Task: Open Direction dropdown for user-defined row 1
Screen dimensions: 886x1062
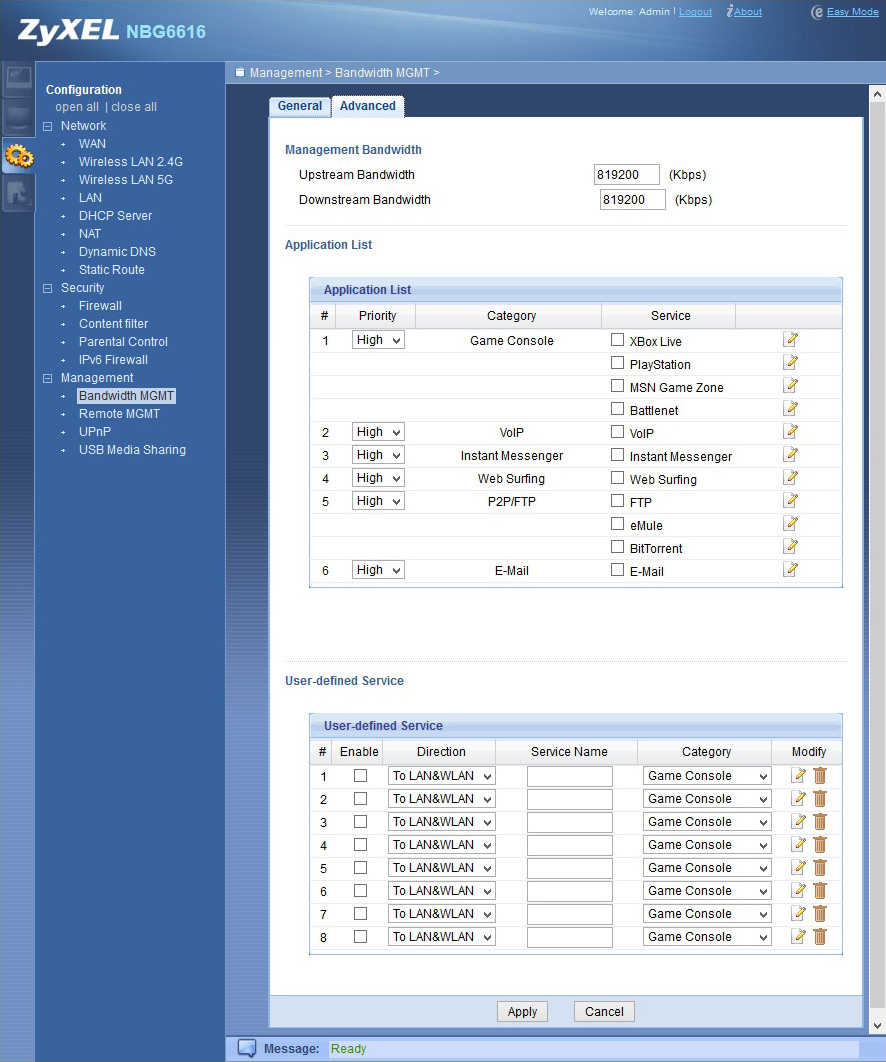Action: click(442, 776)
